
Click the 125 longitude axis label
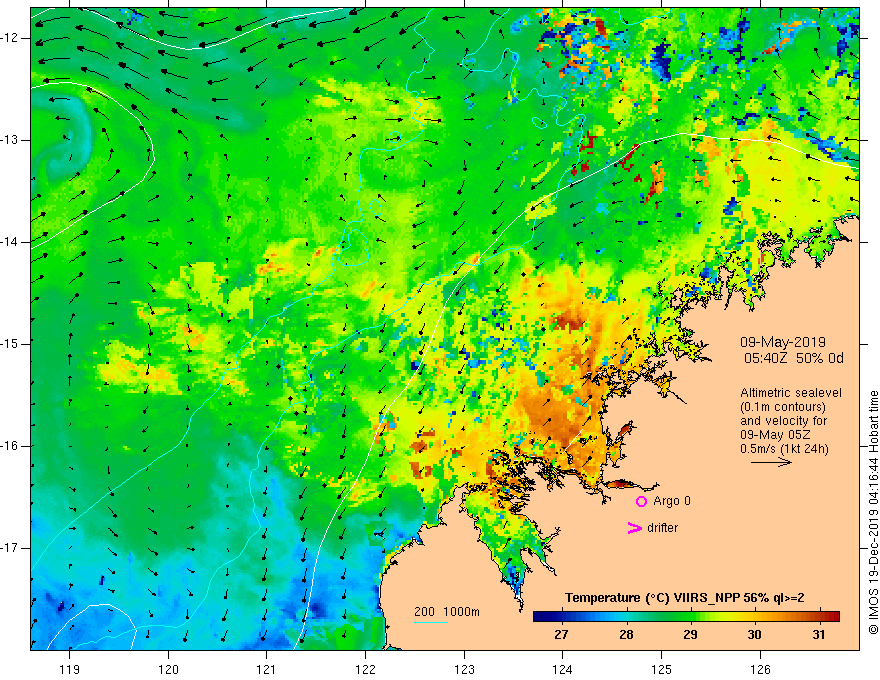click(x=662, y=669)
